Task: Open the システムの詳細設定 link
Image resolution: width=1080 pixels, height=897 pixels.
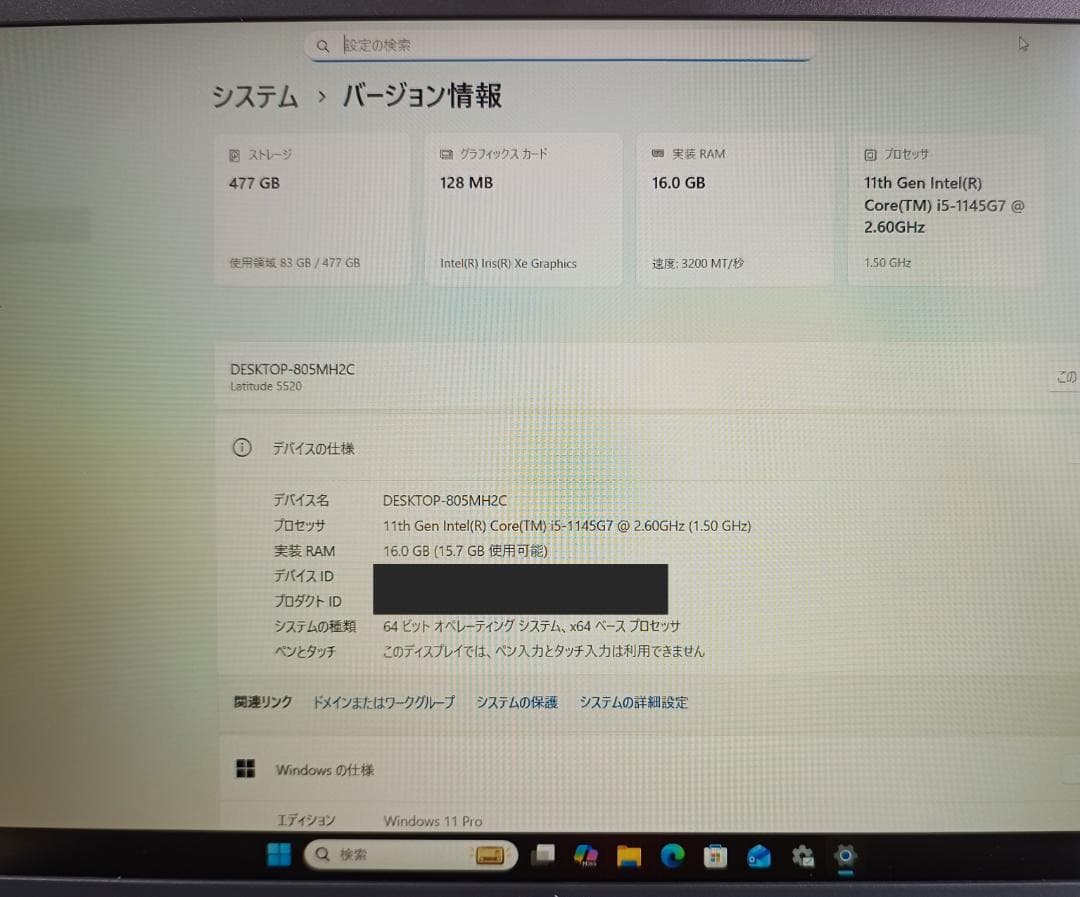Action: click(633, 702)
